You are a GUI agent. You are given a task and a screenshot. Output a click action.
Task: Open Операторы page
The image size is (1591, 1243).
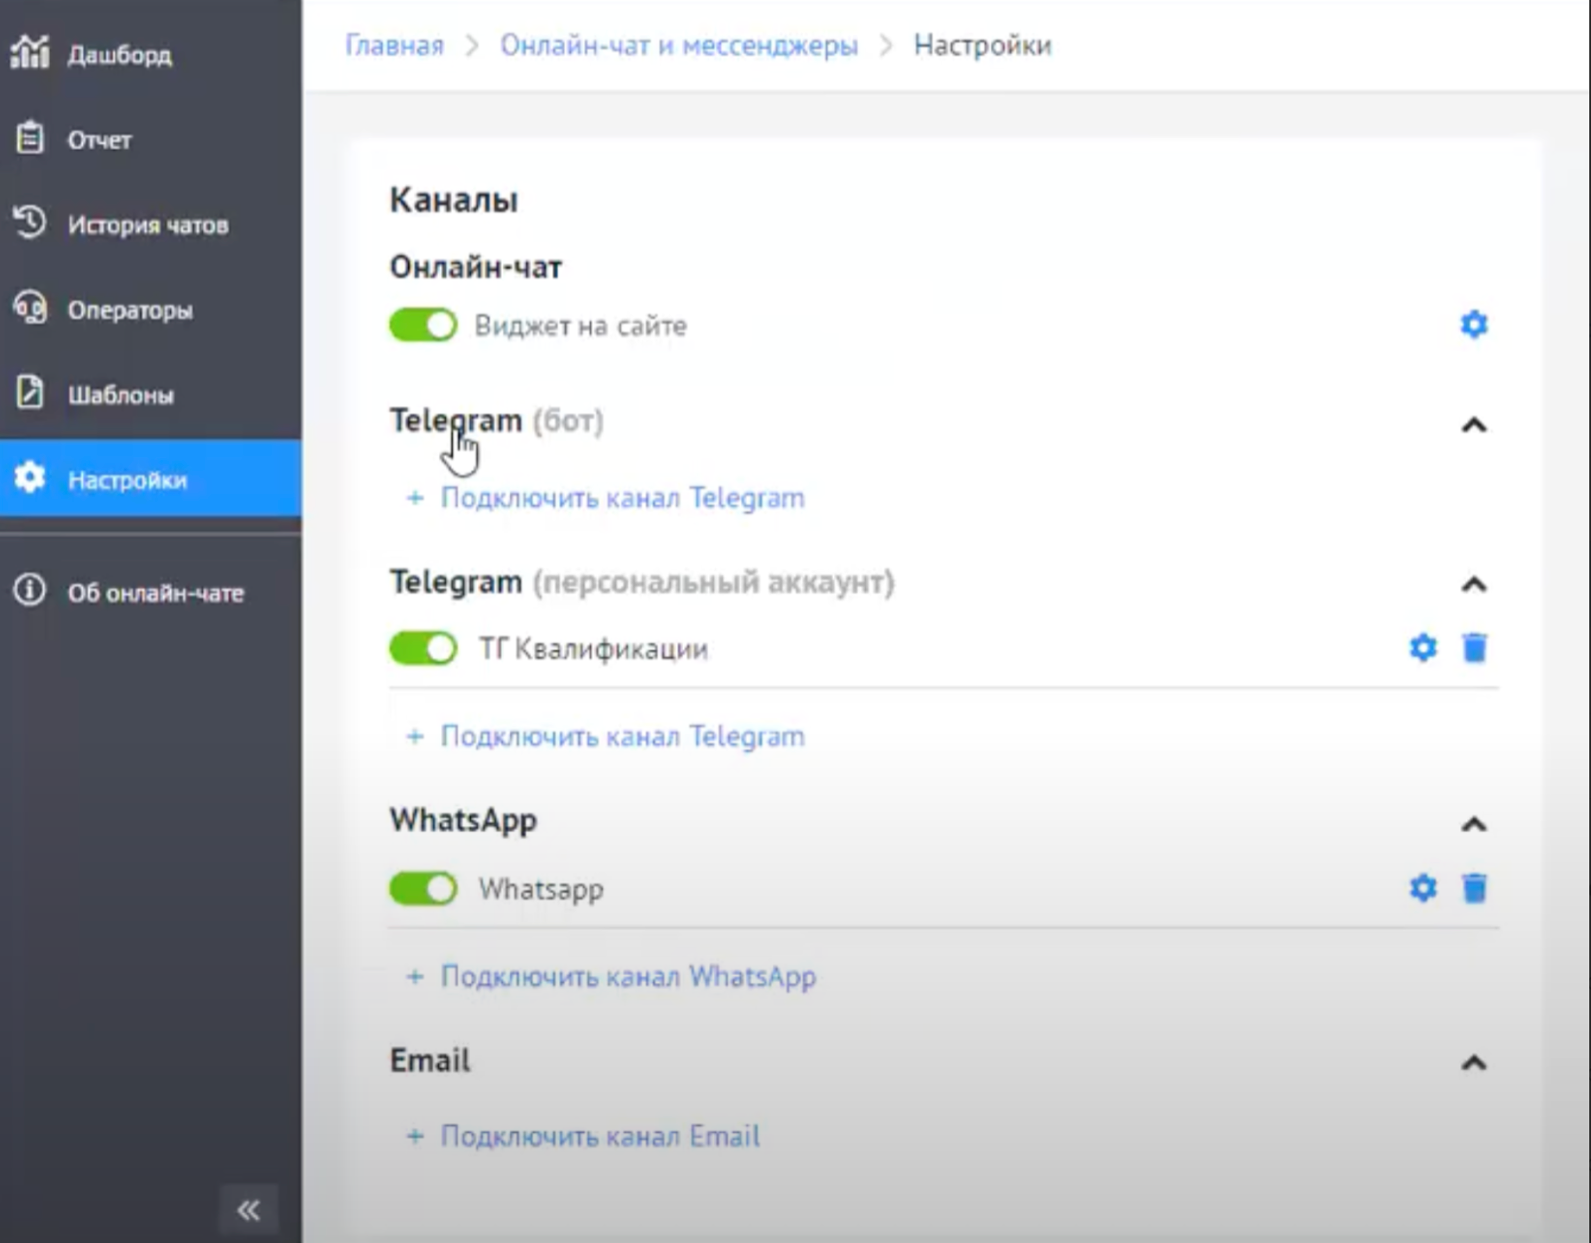click(150, 309)
